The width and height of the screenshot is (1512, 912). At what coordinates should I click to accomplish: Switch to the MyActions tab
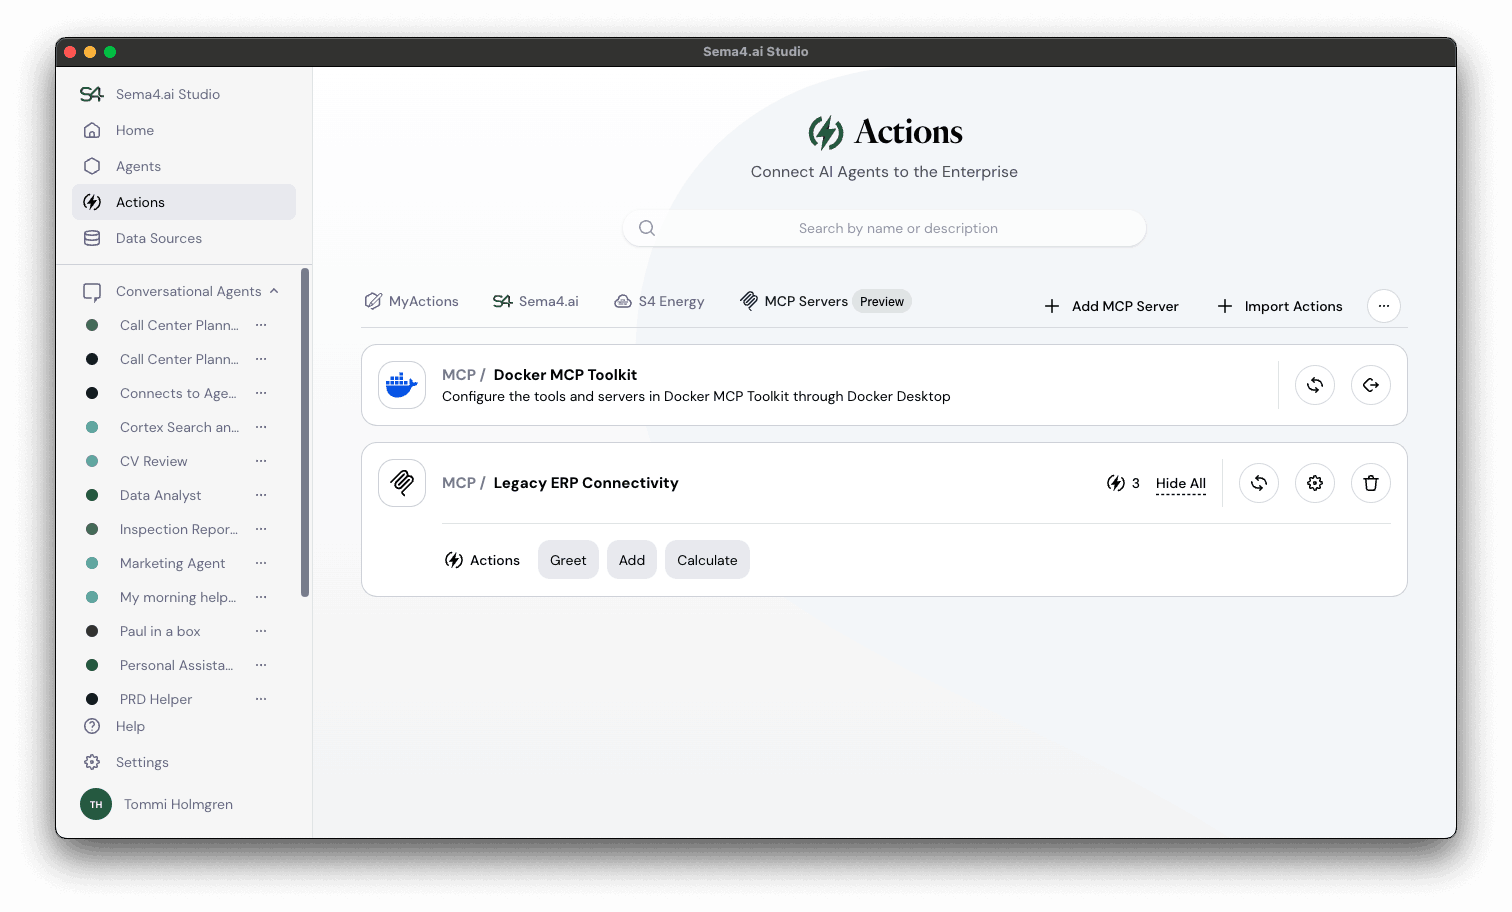411,301
